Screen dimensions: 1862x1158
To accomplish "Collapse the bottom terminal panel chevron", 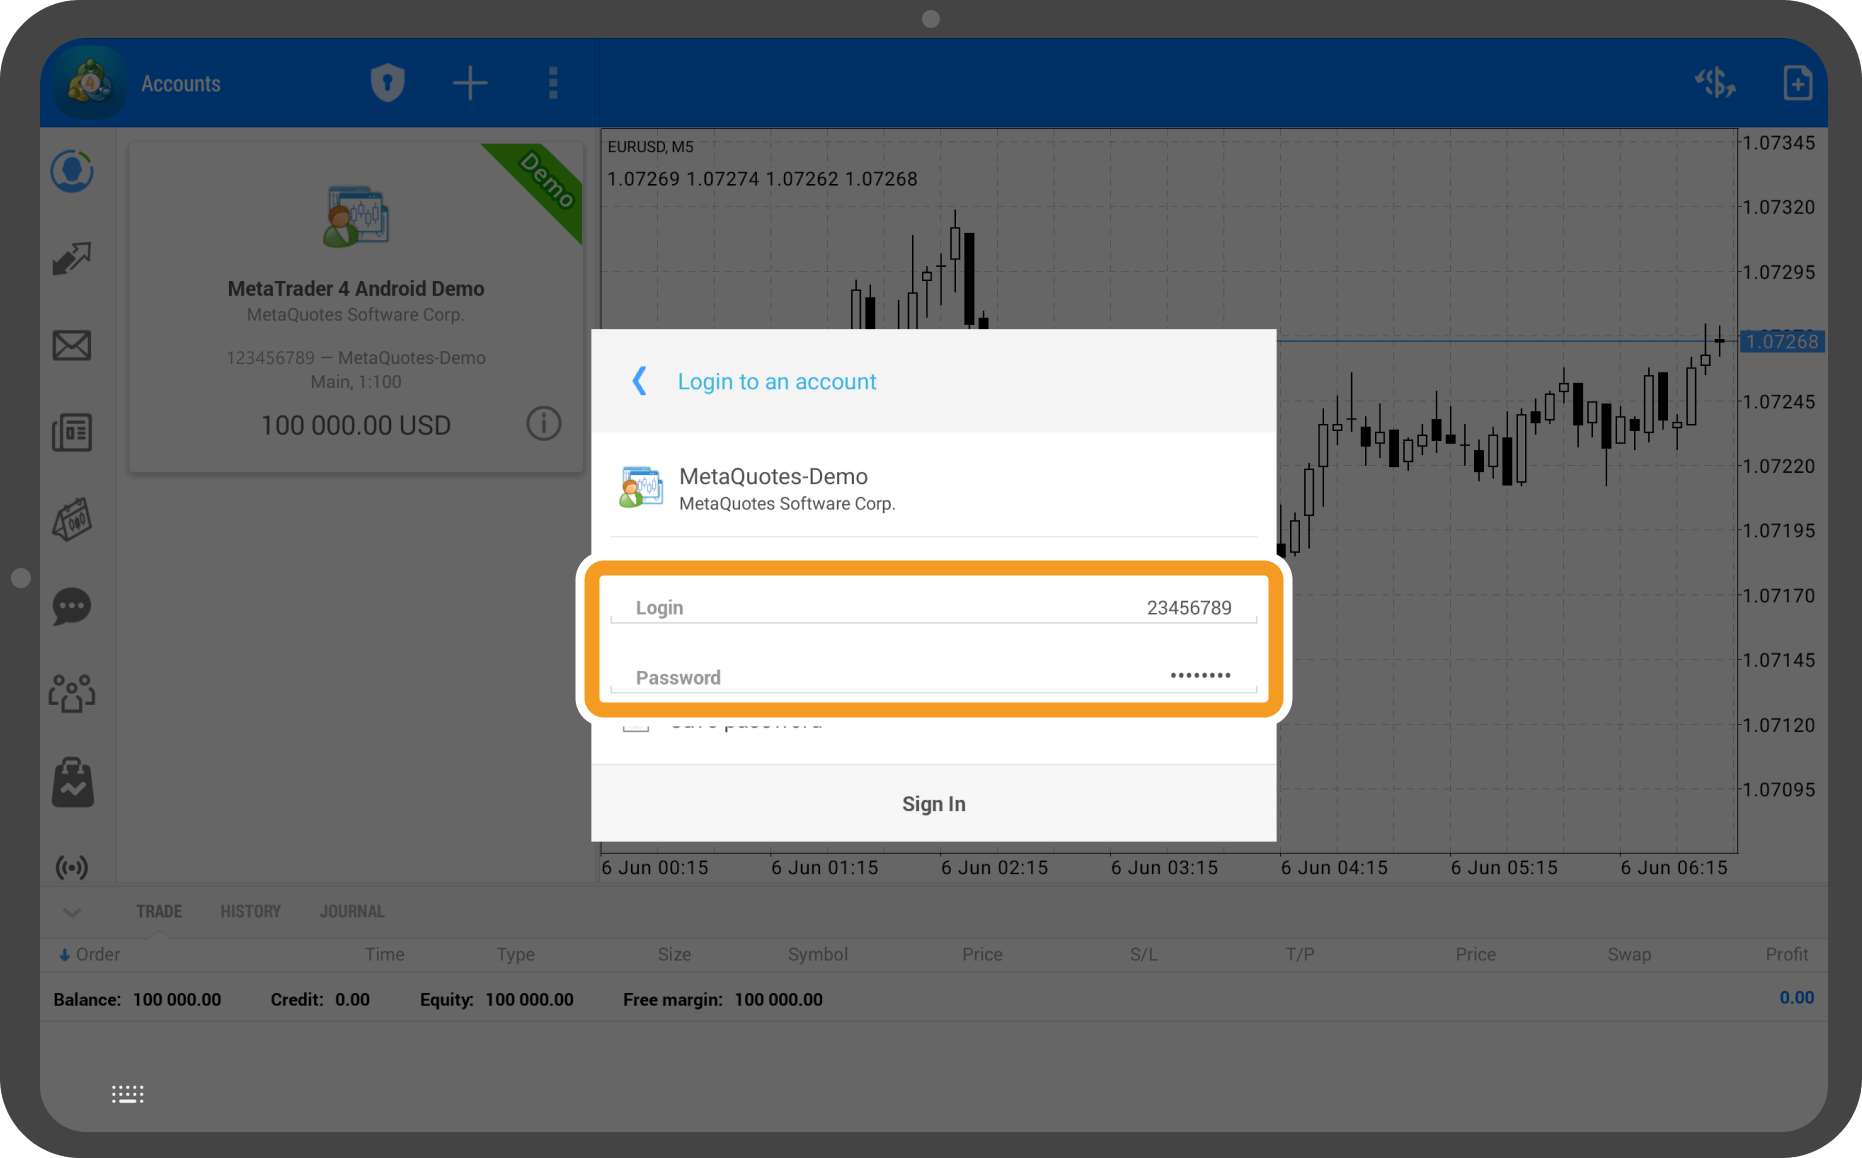I will pos(72,912).
